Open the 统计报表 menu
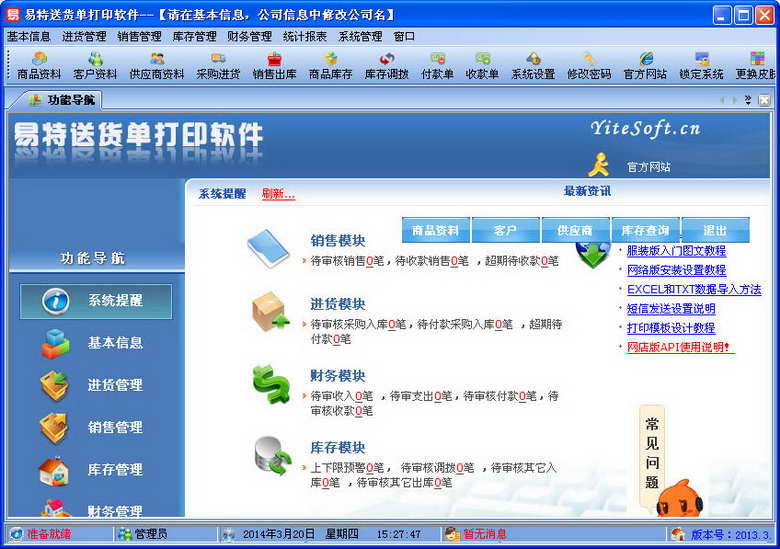Screen dimensions: 780x549 tap(305, 36)
